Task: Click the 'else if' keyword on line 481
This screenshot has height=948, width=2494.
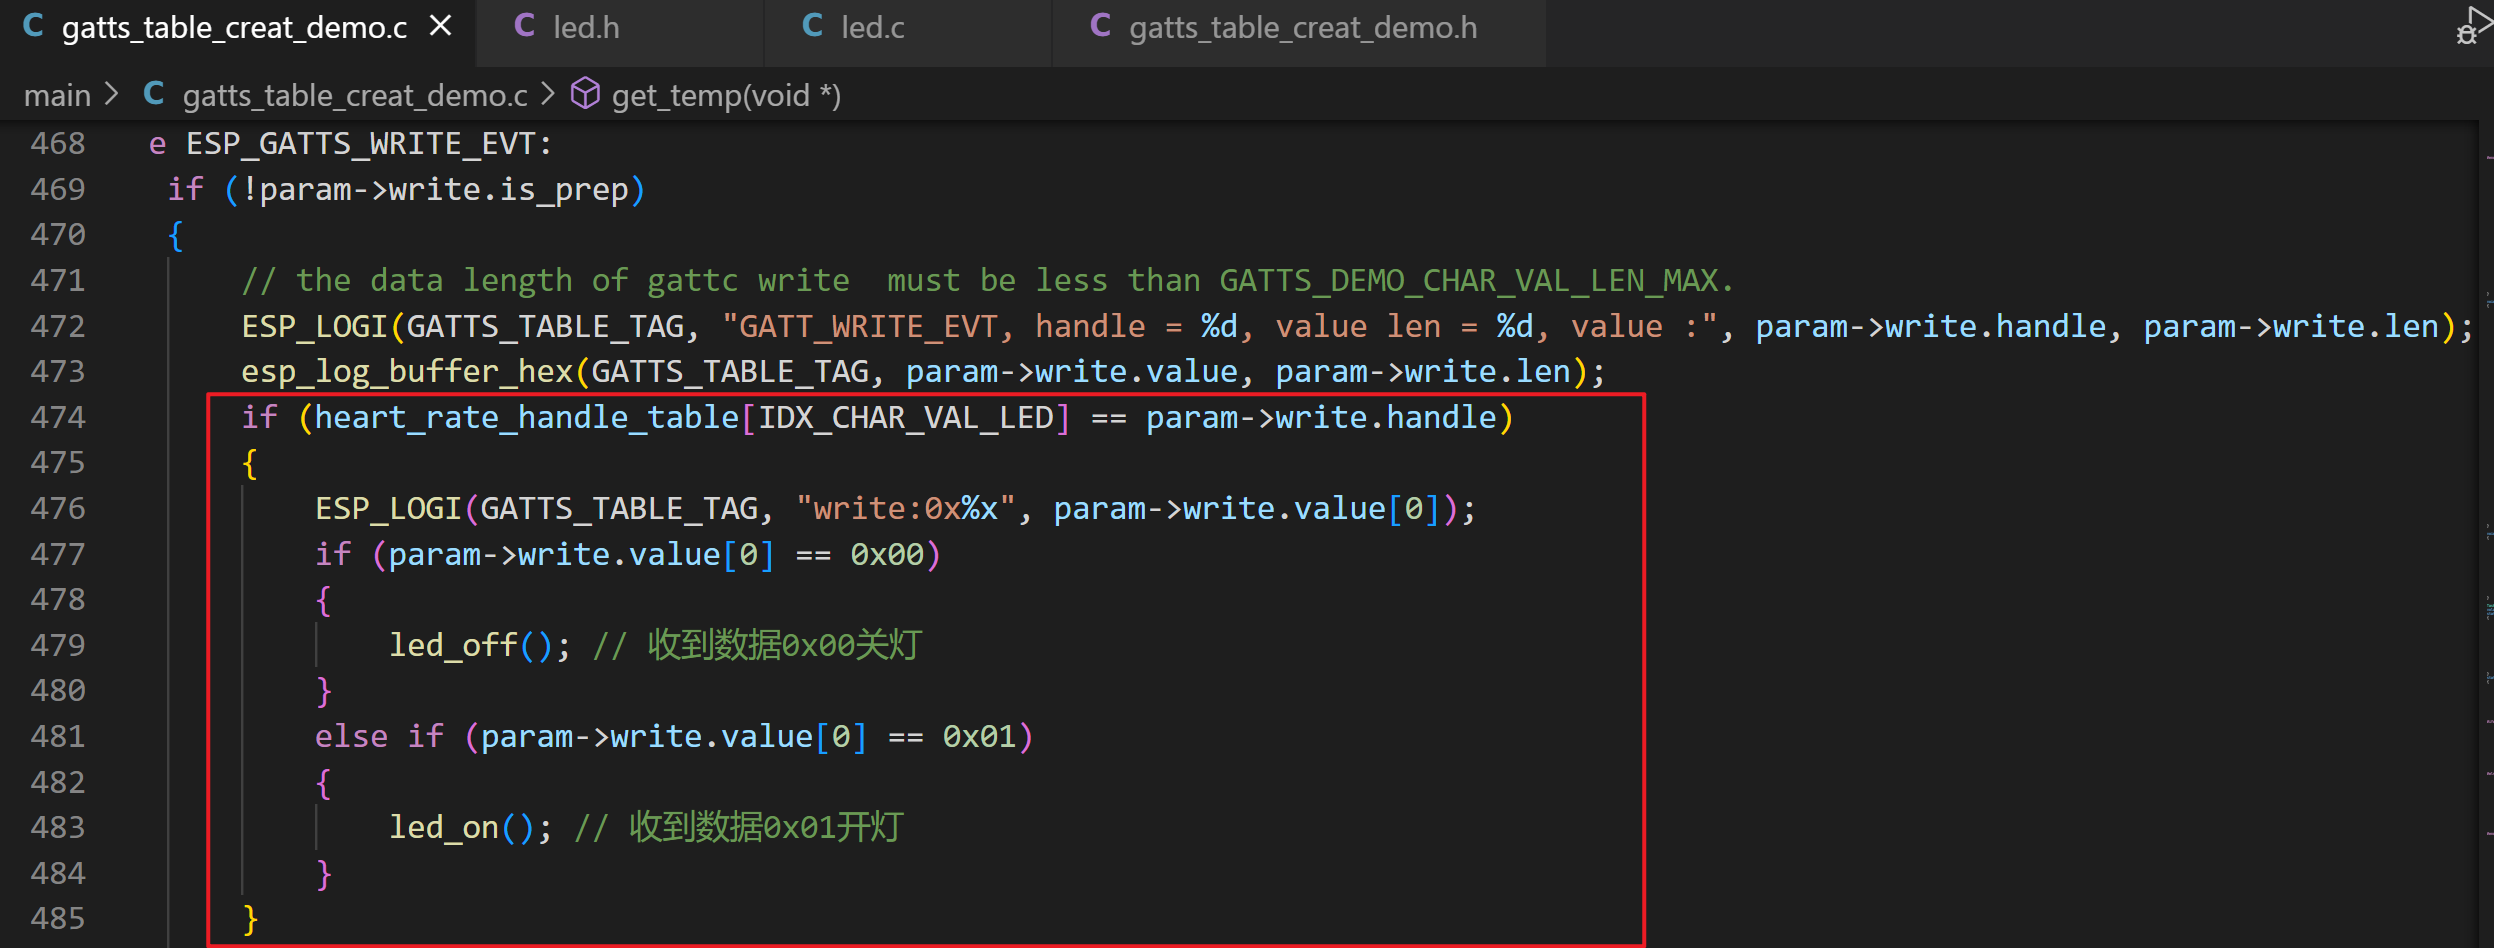Action: pyautogui.click(x=379, y=736)
